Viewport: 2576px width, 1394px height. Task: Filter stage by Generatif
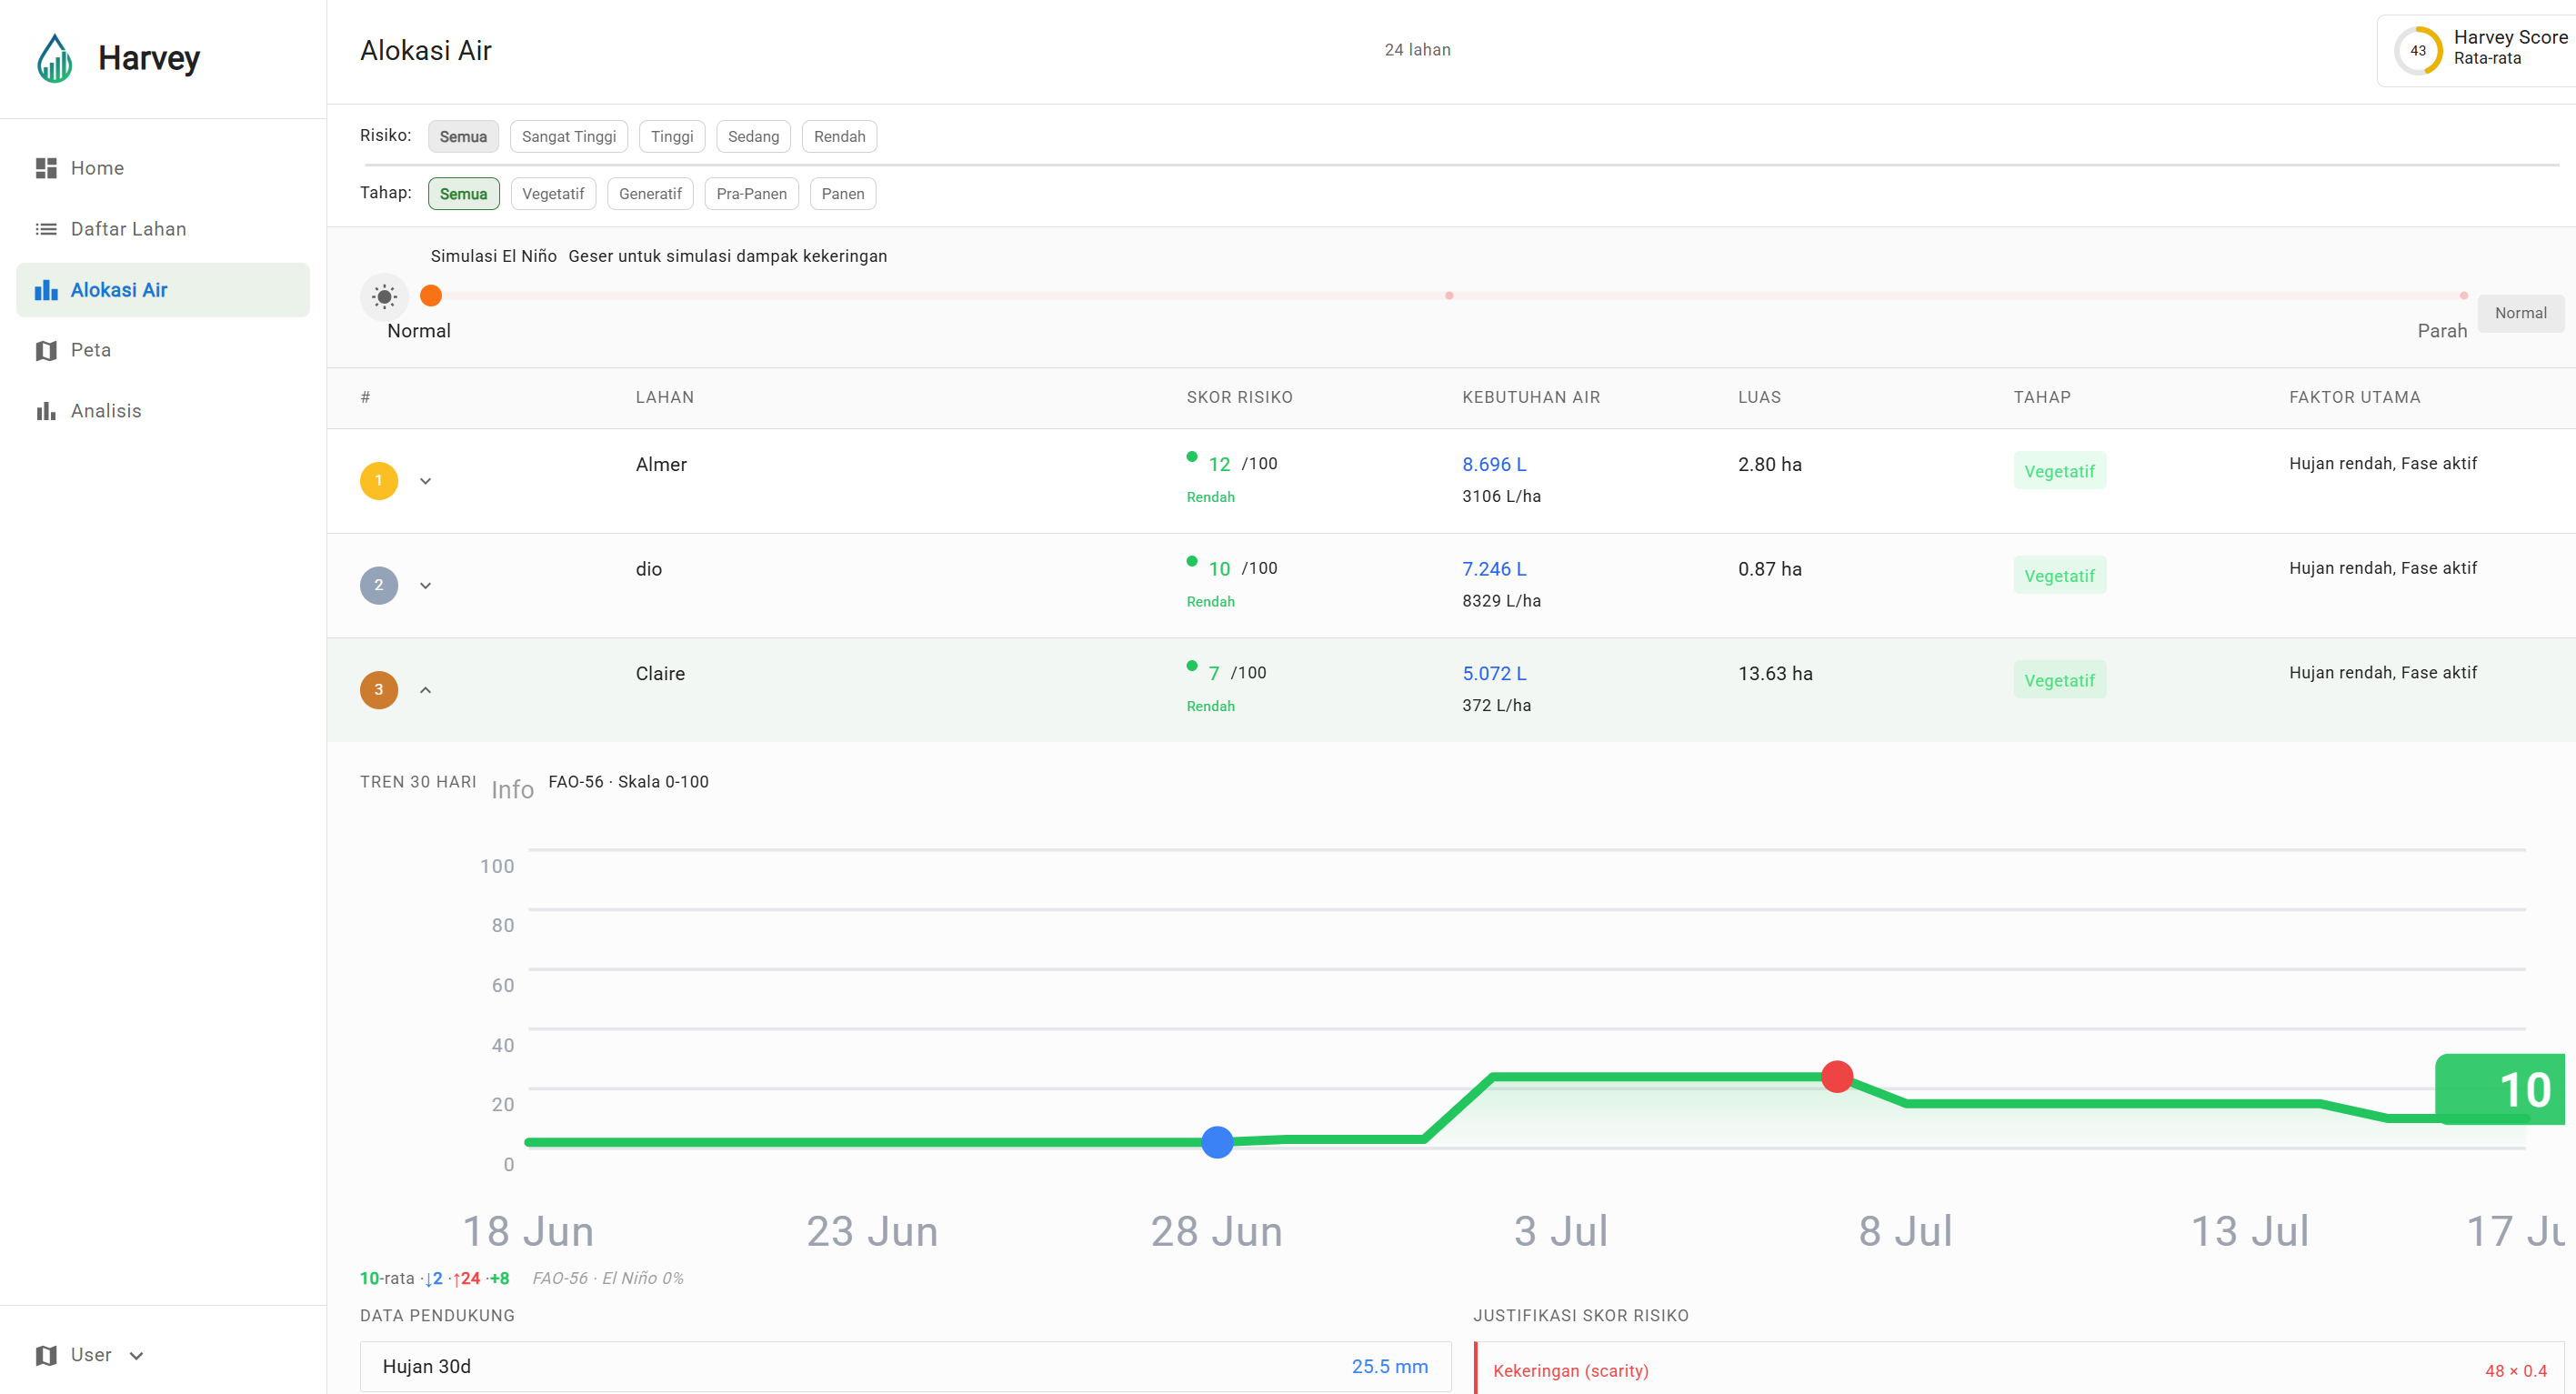coord(650,194)
